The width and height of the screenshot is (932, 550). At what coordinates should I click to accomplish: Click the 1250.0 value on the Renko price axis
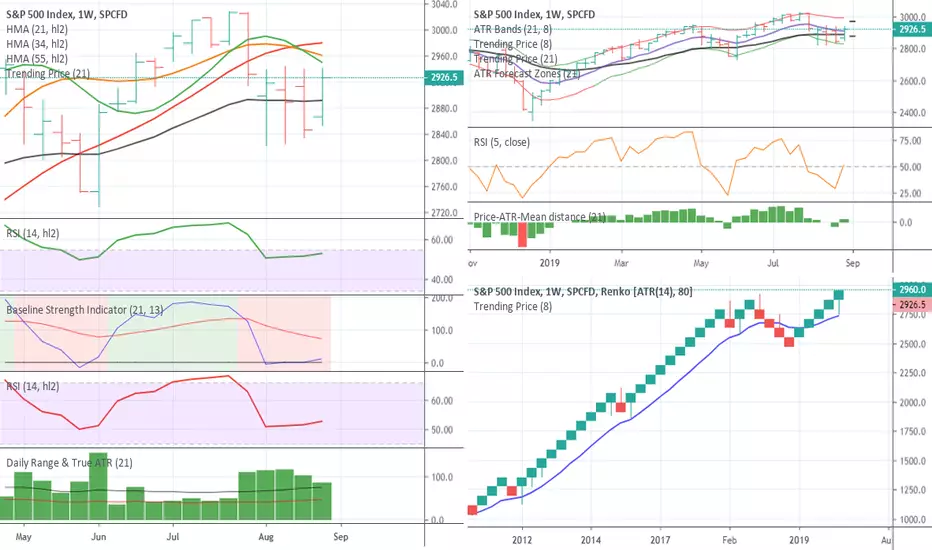(x=913, y=490)
